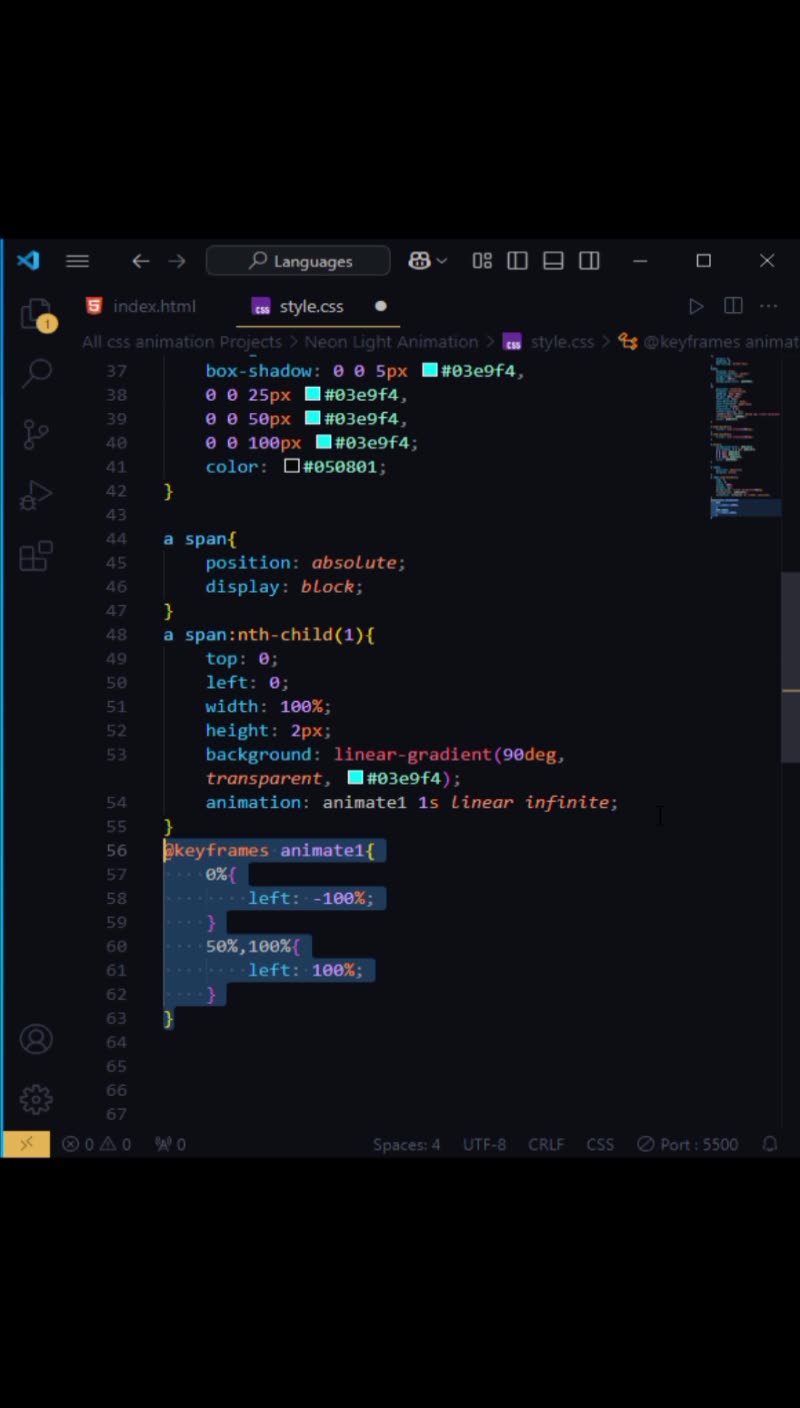Viewport: 800px width, 1408px height.
Task: Toggle the bottom panel
Action: point(553,261)
